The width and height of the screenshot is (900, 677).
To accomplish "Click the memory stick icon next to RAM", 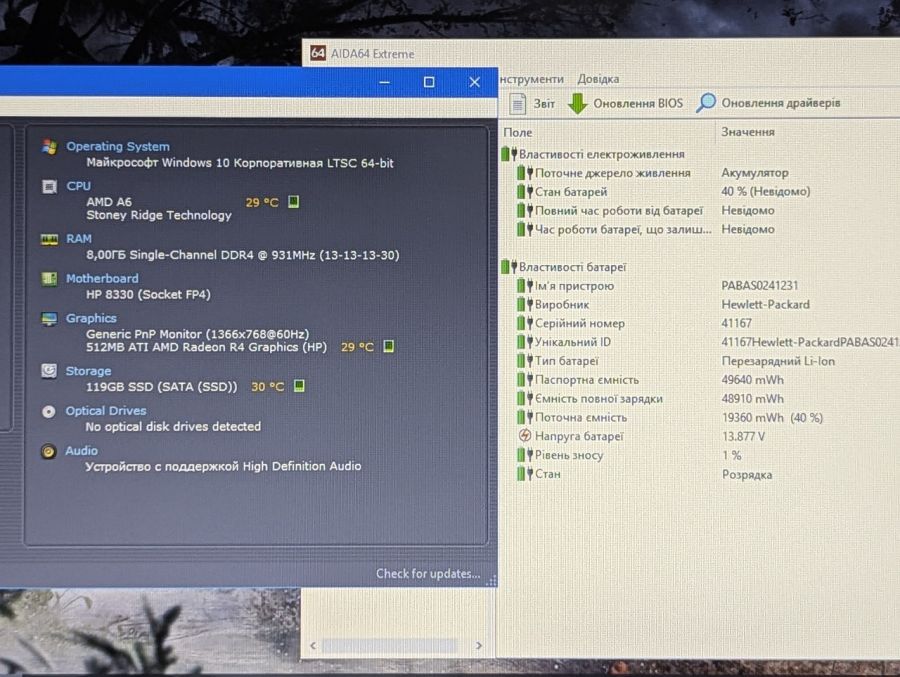I will click(x=49, y=239).
